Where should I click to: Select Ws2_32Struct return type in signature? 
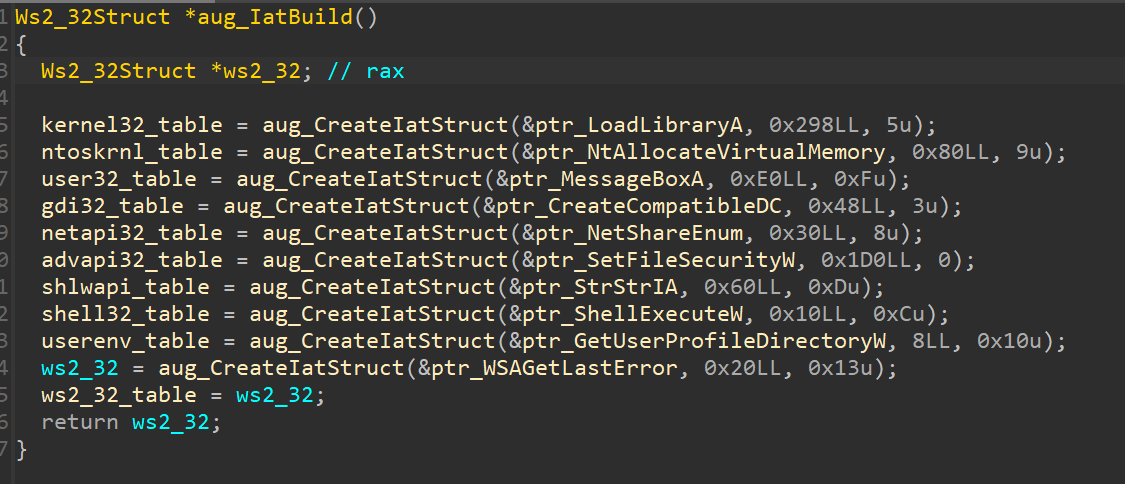pyautogui.click(x=93, y=16)
